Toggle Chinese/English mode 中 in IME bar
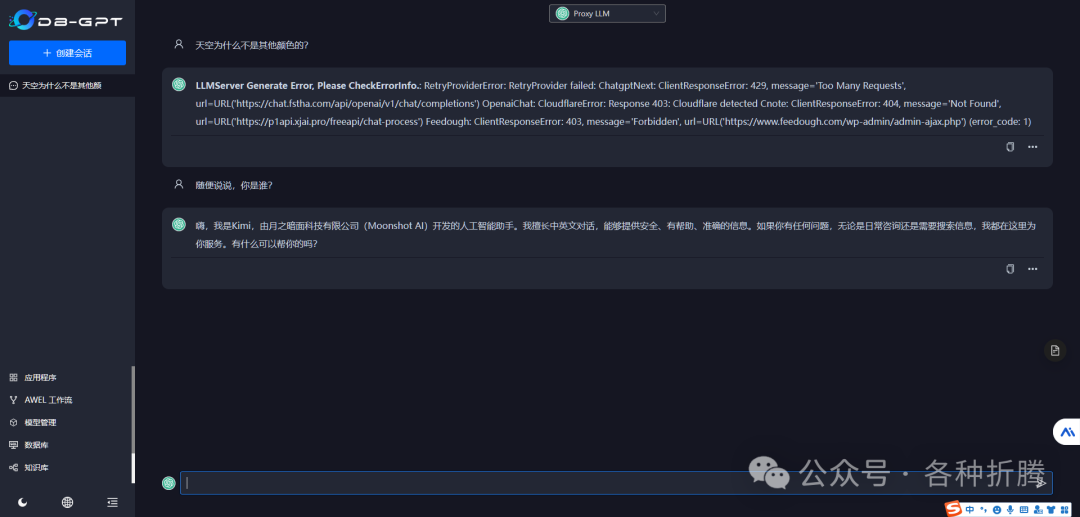 pyautogui.click(x=970, y=509)
